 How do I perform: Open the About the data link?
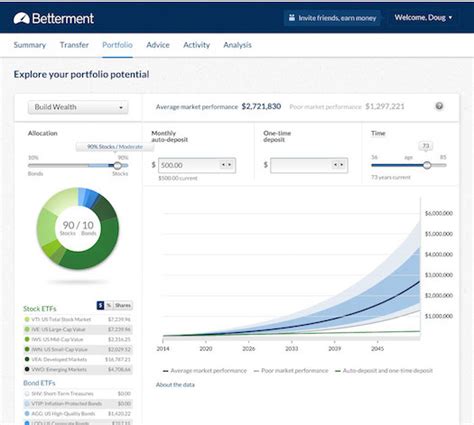click(175, 385)
